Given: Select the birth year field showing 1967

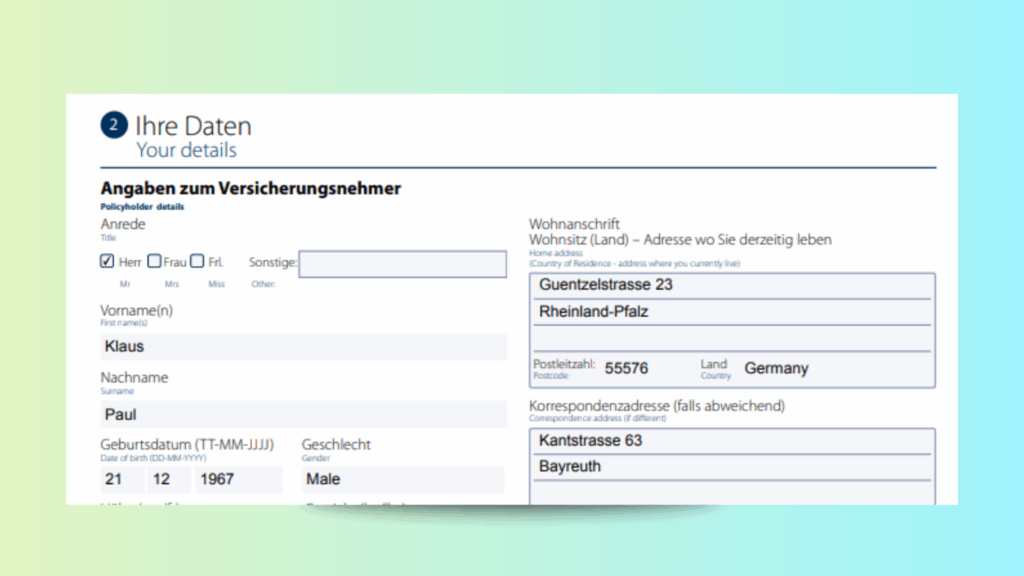Looking at the screenshot, I should point(238,479).
